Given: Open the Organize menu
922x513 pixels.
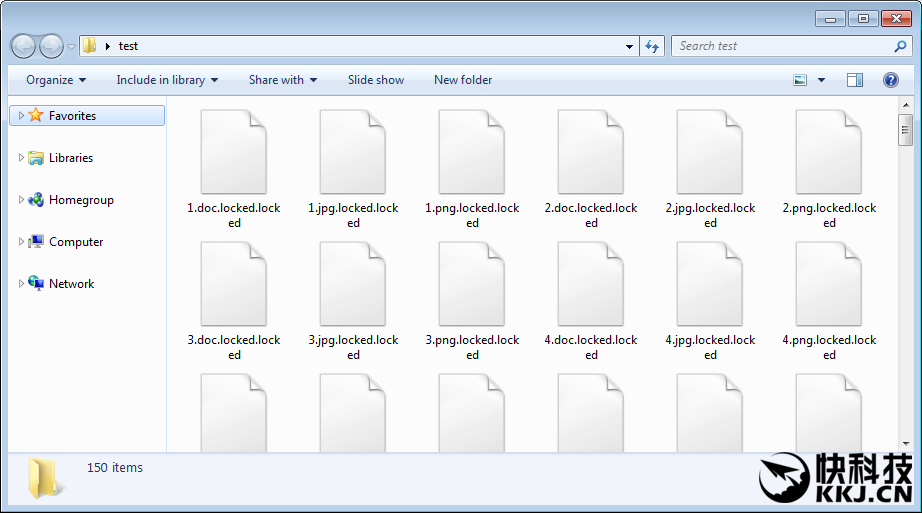Looking at the screenshot, I should tap(56, 80).
